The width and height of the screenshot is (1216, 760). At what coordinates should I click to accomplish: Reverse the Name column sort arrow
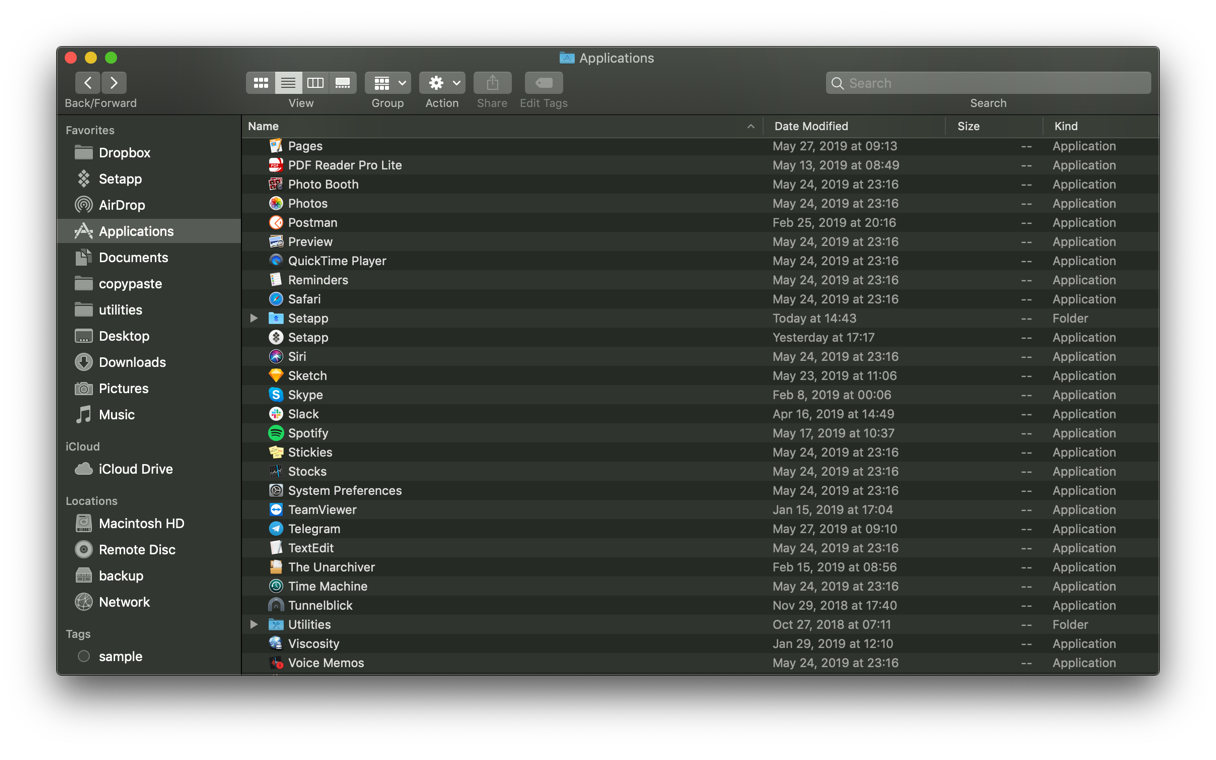click(751, 126)
